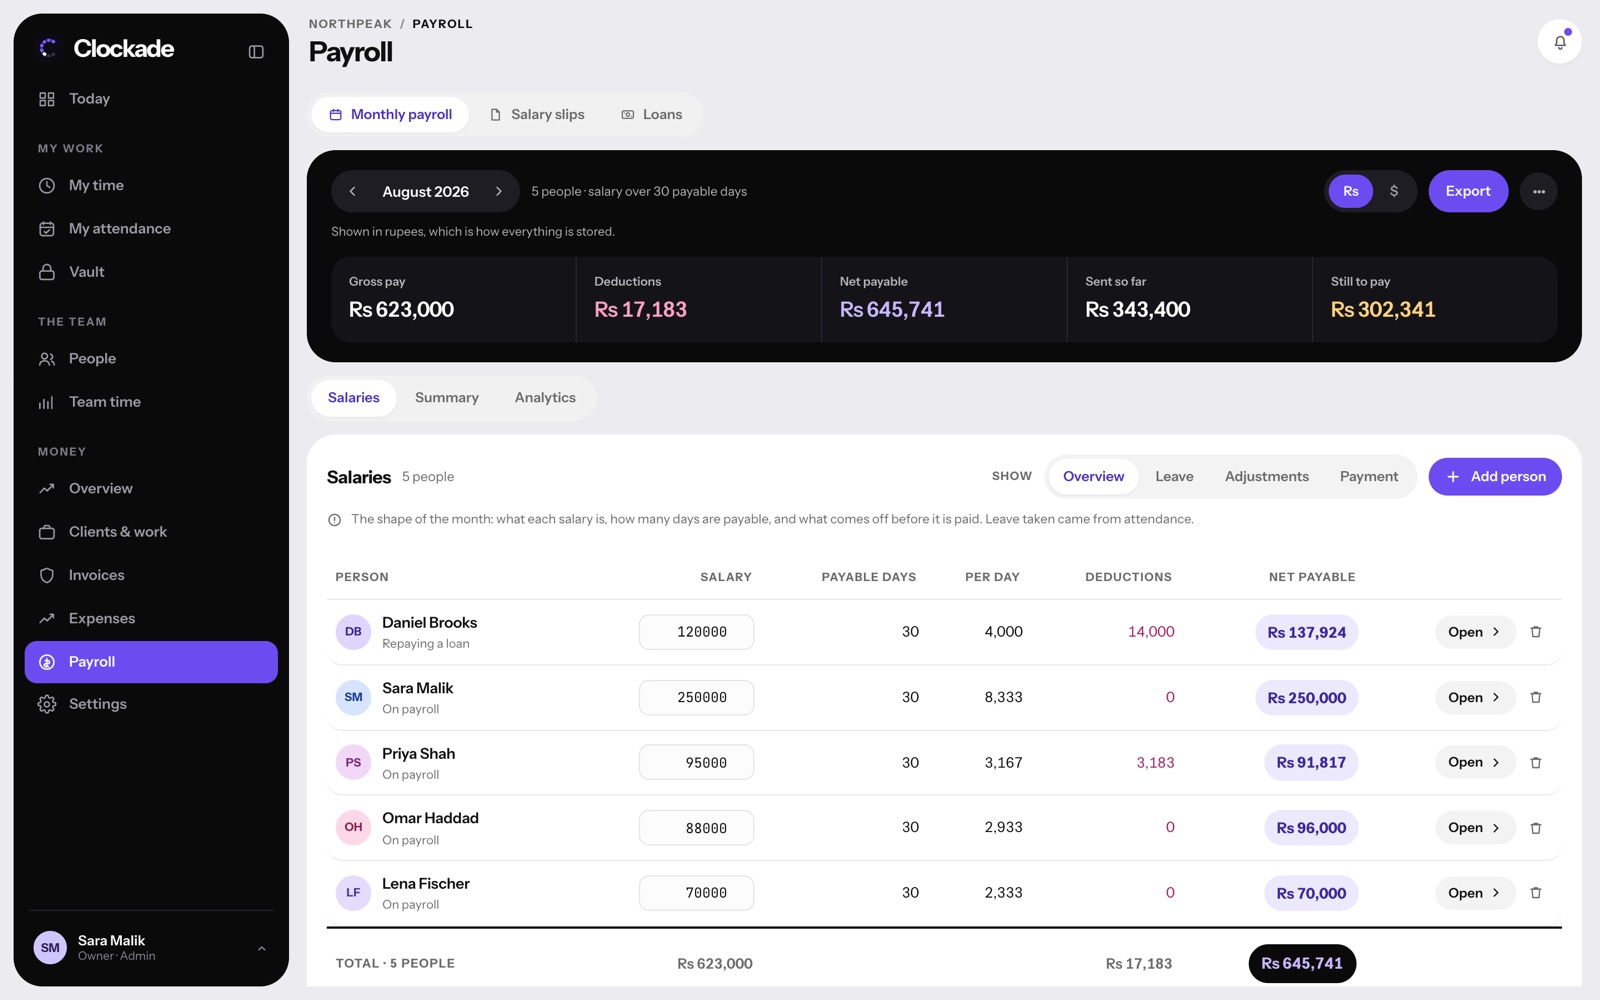
Task: Switch to Loans tab
Action: pyautogui.click(x=652, y=115)
